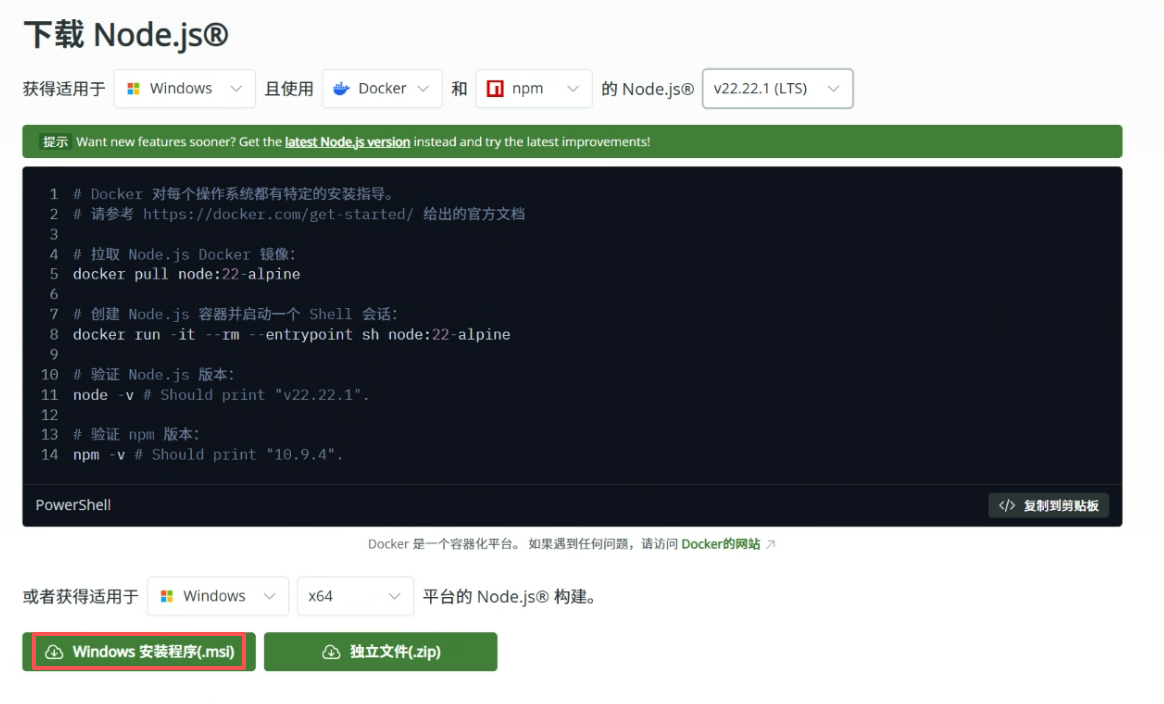
Task: Click the Windows logo icon in top dropdown
Action: click(x=134, y=88)
